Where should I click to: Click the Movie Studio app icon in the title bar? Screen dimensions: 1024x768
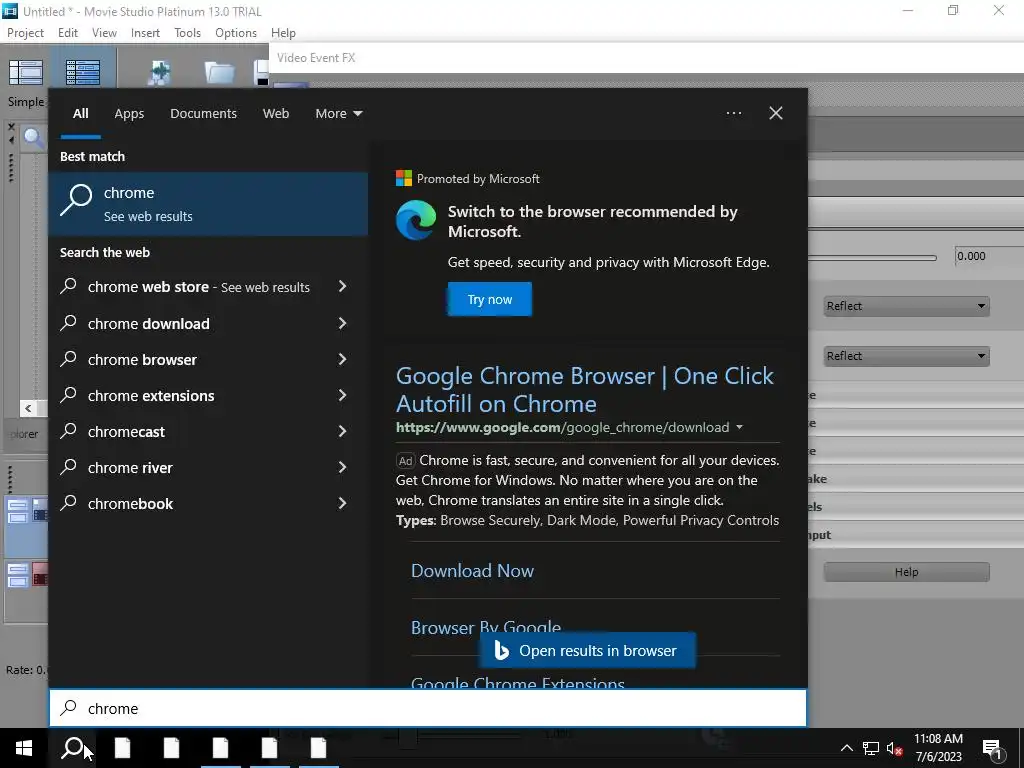coord(10,11)
